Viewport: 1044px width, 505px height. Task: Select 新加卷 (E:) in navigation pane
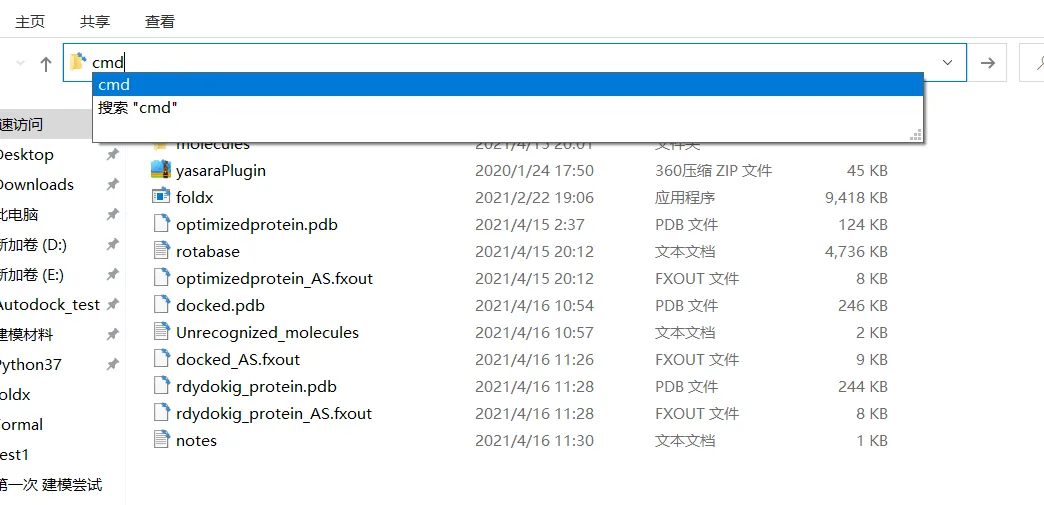pyautogui.click(x=32, y=274)
